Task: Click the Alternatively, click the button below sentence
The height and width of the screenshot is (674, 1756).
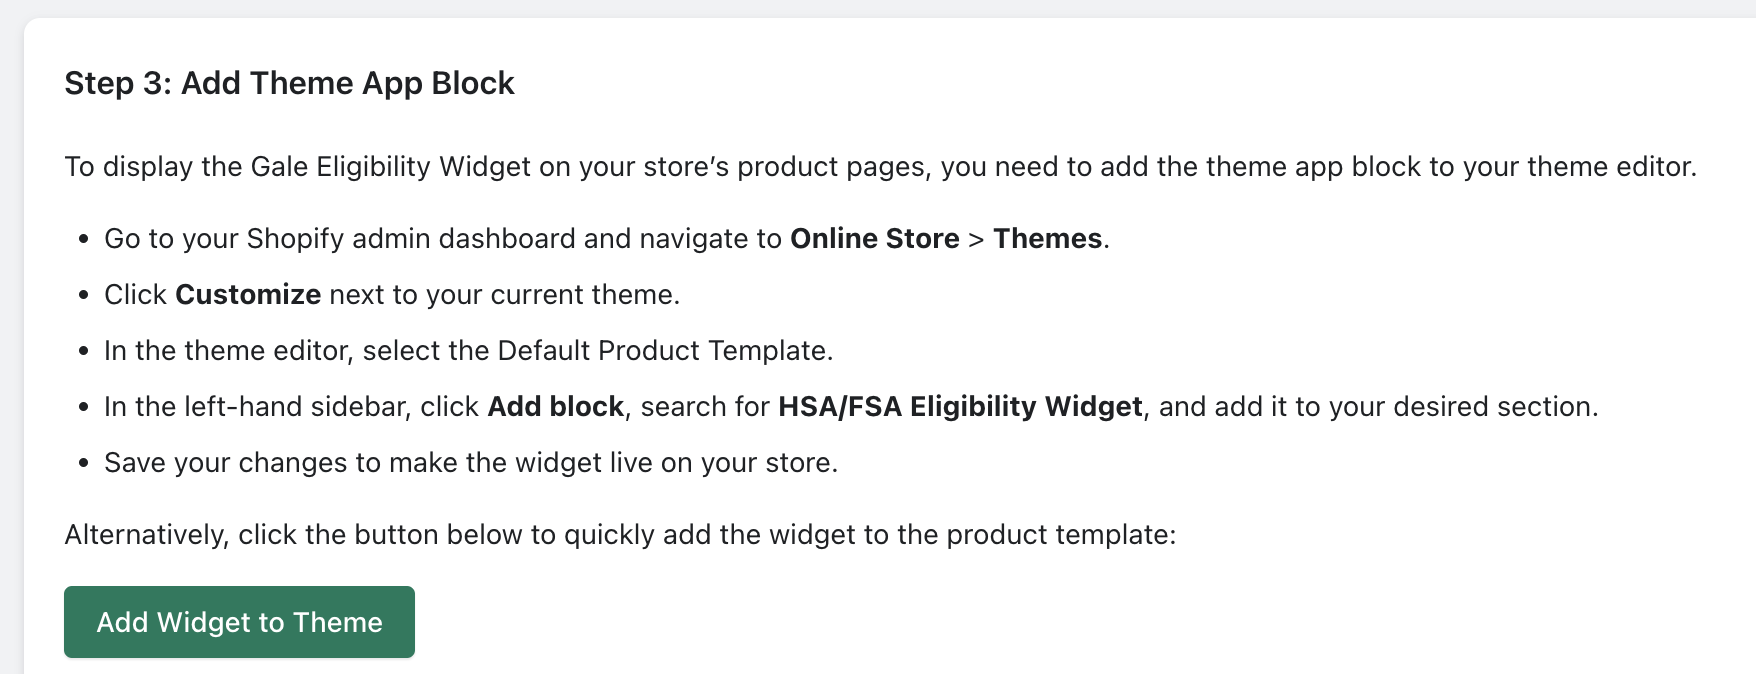Action: coord(620,534)
